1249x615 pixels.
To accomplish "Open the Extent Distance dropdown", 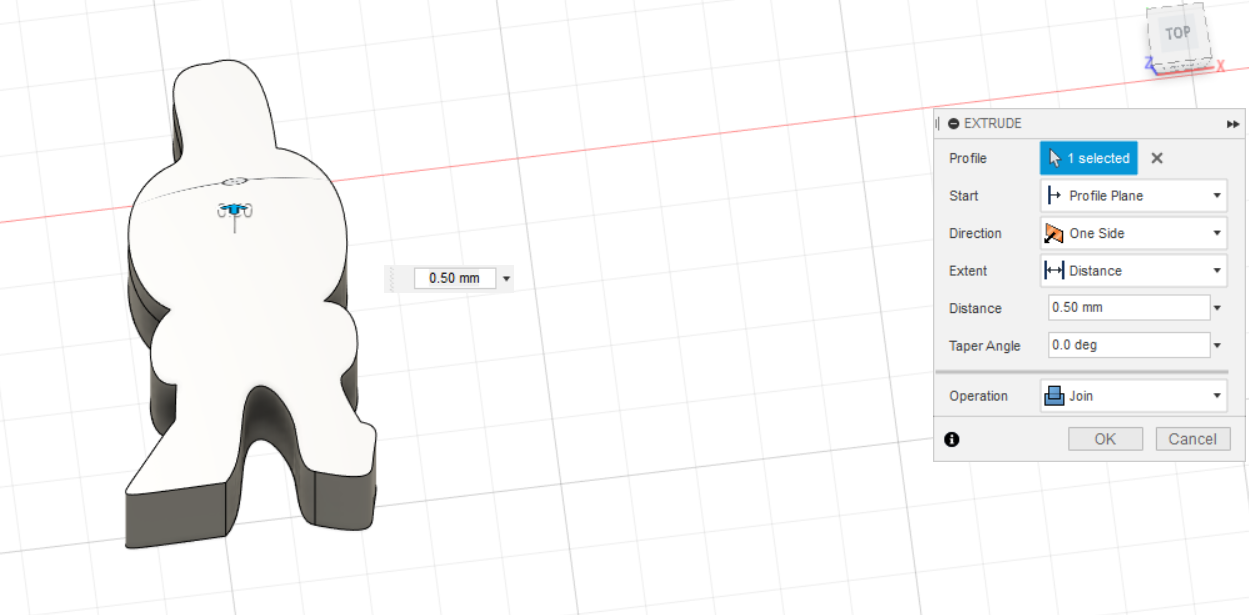I will click(x=1134, y=271).
